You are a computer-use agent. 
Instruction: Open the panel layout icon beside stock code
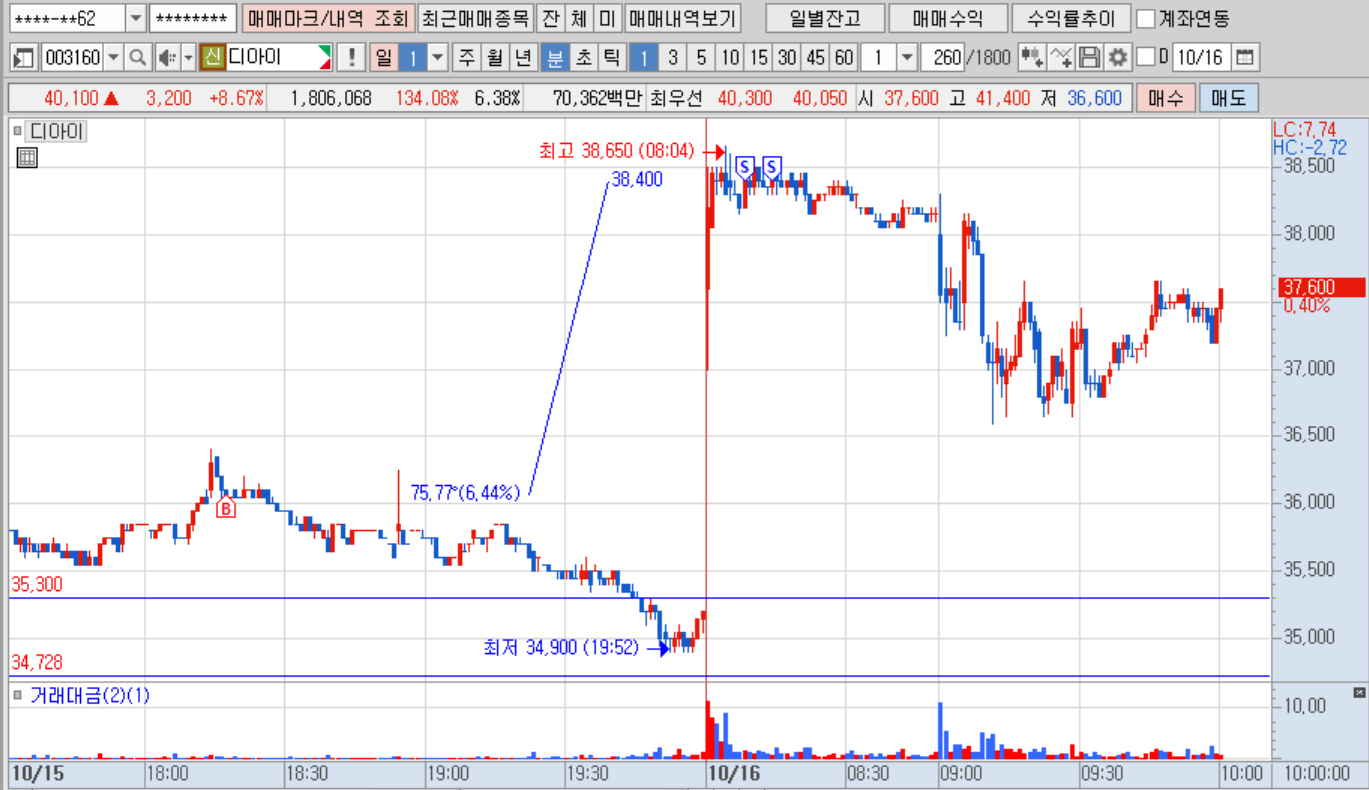tap(25, 57)
